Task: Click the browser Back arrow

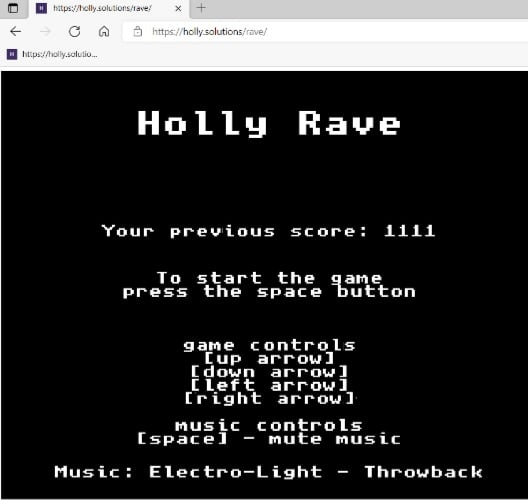Action: (x=15, y=32)
